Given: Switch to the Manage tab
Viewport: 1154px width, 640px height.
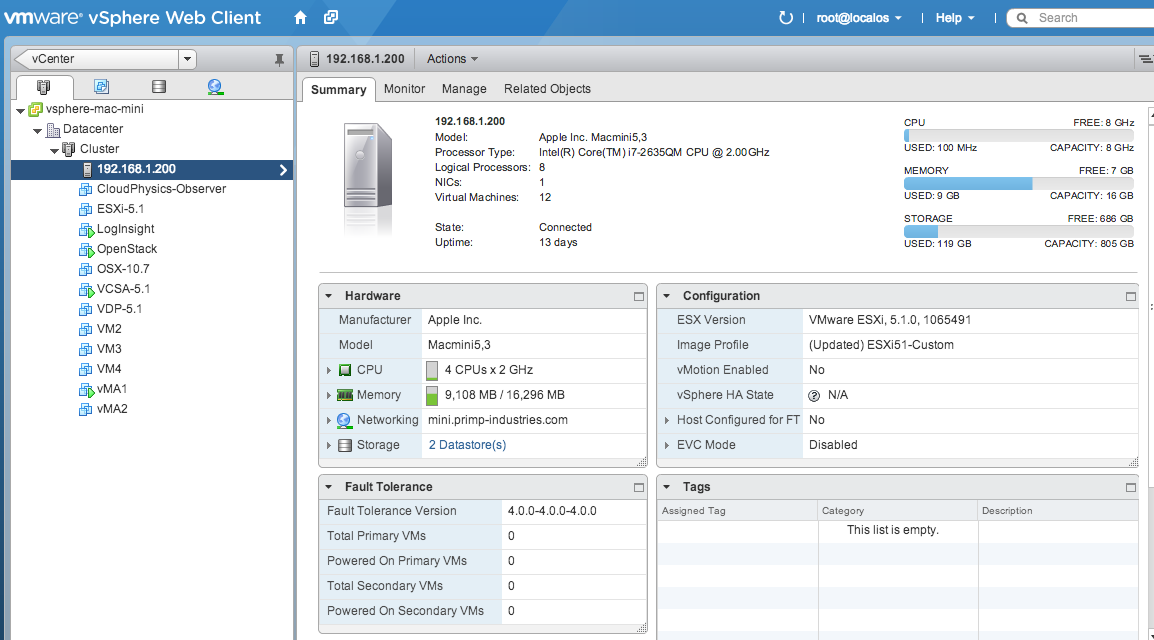Looking at the screenshot, I should pyautogui.click(x=464, y=89).
